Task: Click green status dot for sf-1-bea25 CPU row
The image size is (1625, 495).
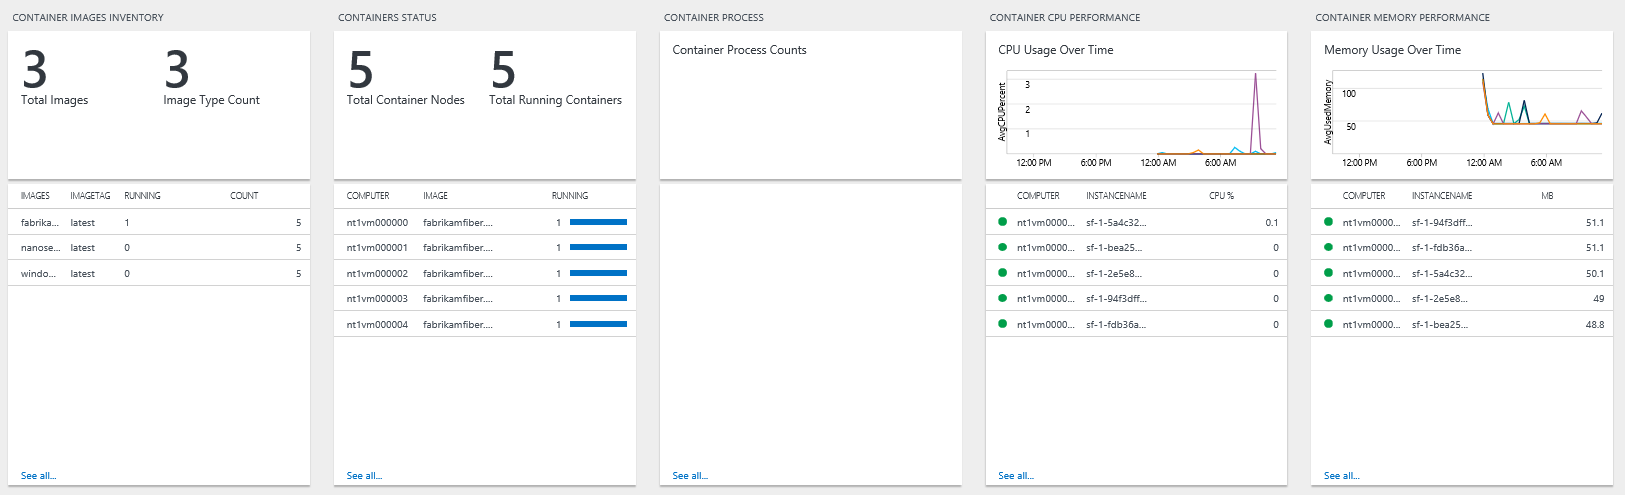Action: point(1002,247)
